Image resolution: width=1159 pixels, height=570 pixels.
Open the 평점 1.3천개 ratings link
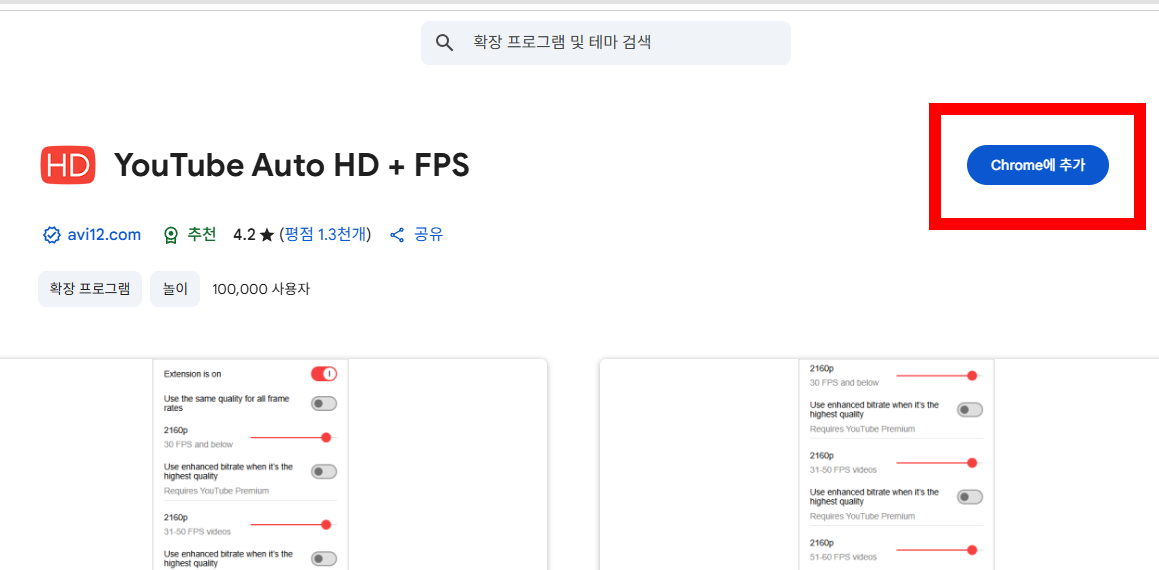(x=325, y=235)
